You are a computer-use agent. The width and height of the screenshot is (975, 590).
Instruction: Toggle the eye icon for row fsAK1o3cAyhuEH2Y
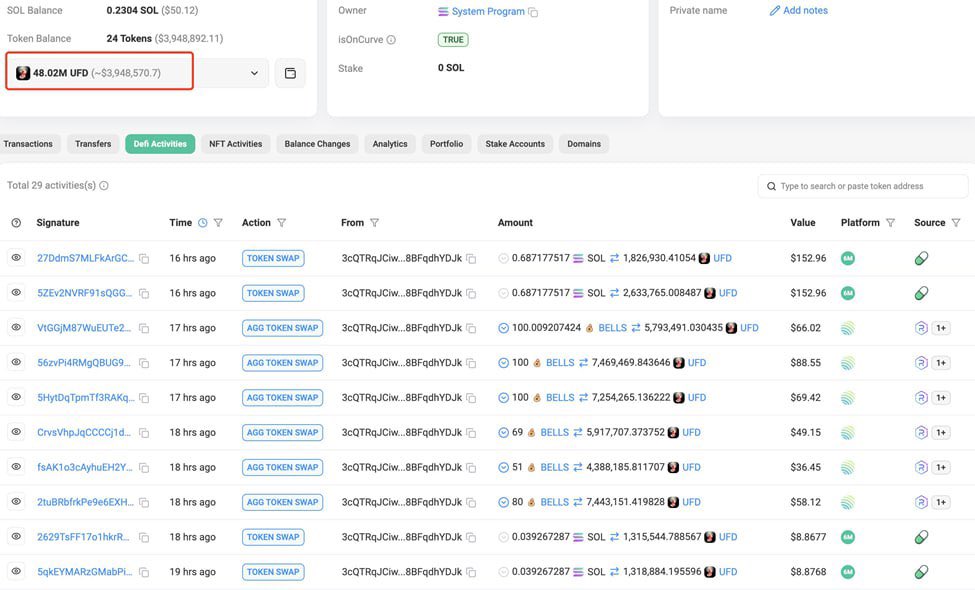tap(16, 466)
